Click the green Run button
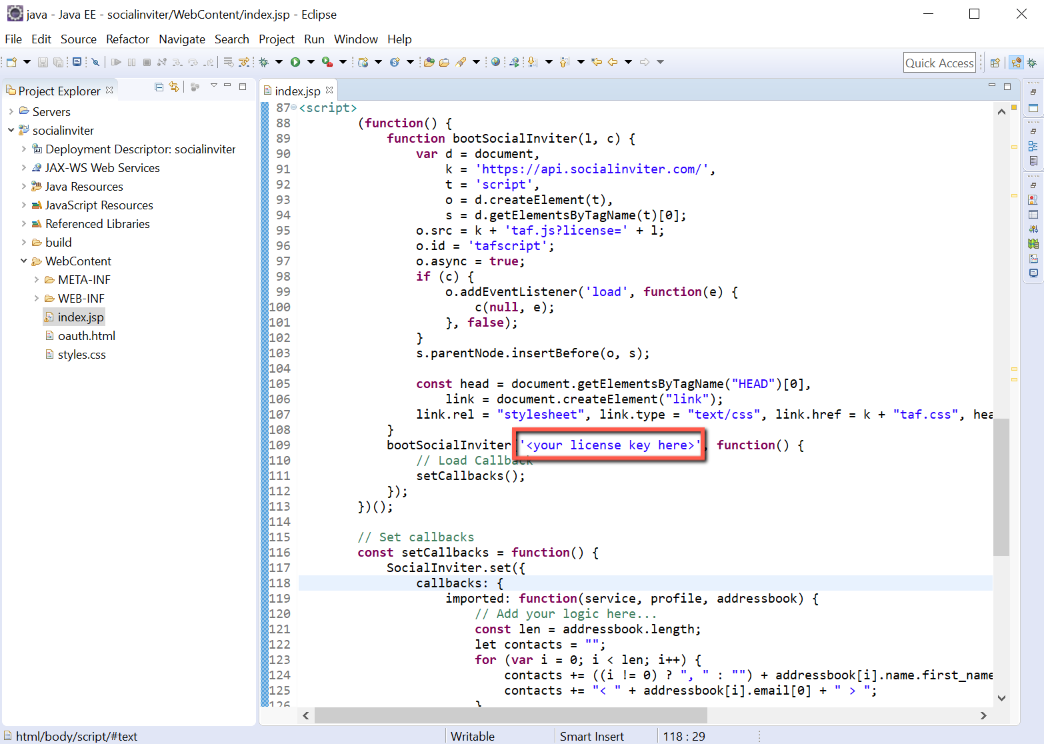 pos(295,62)
